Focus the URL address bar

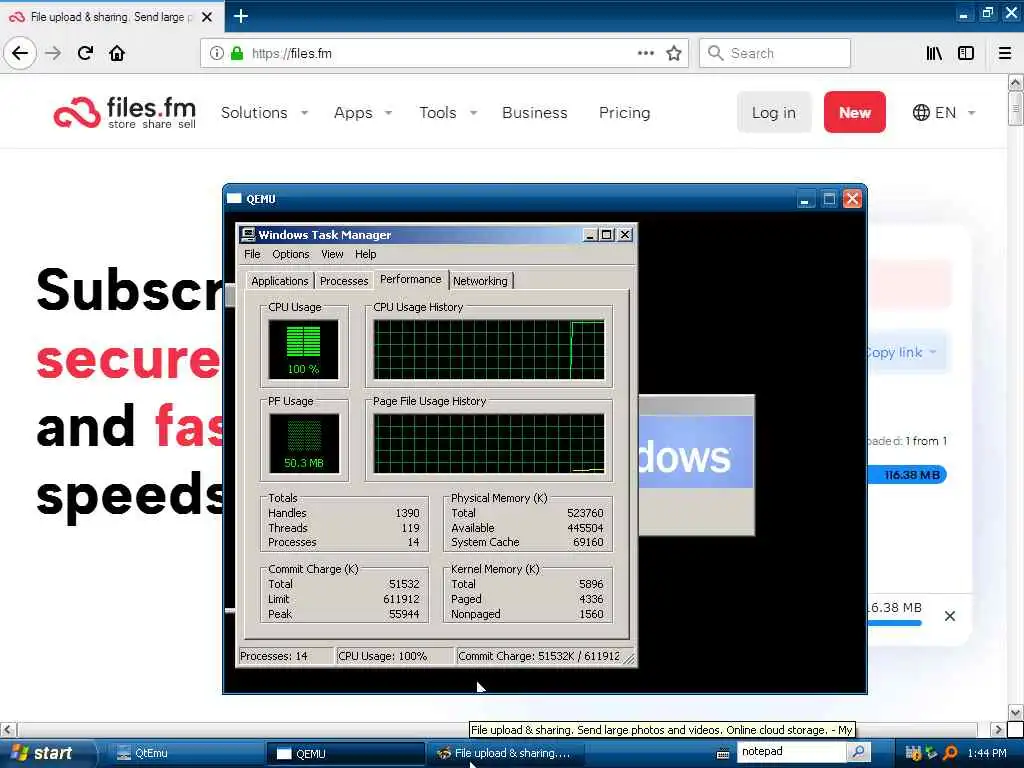click(x=444, y=53)
